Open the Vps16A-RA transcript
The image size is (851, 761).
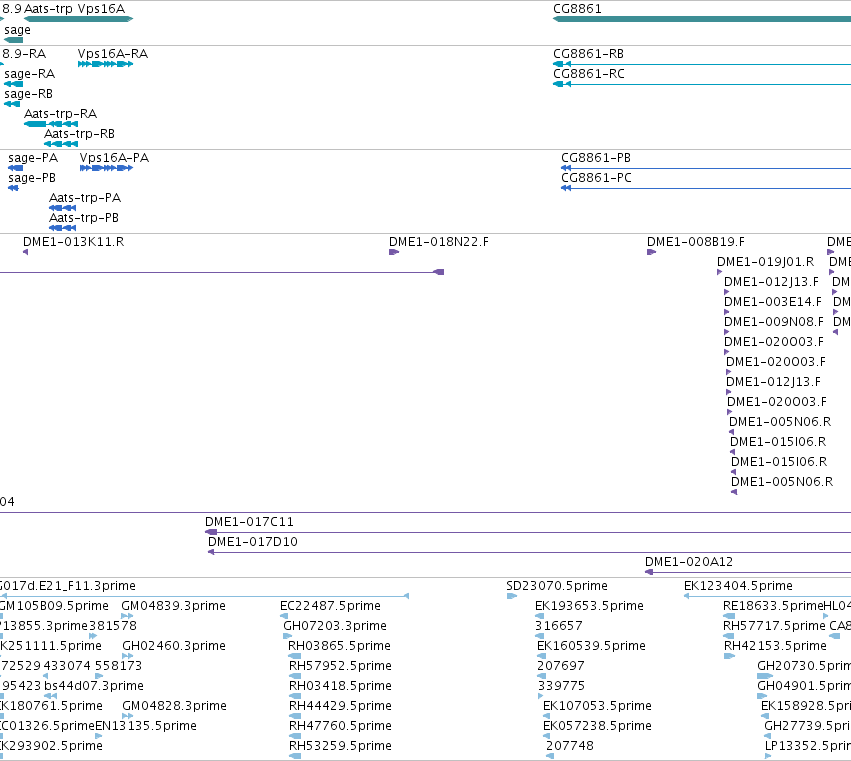(113, 54)
